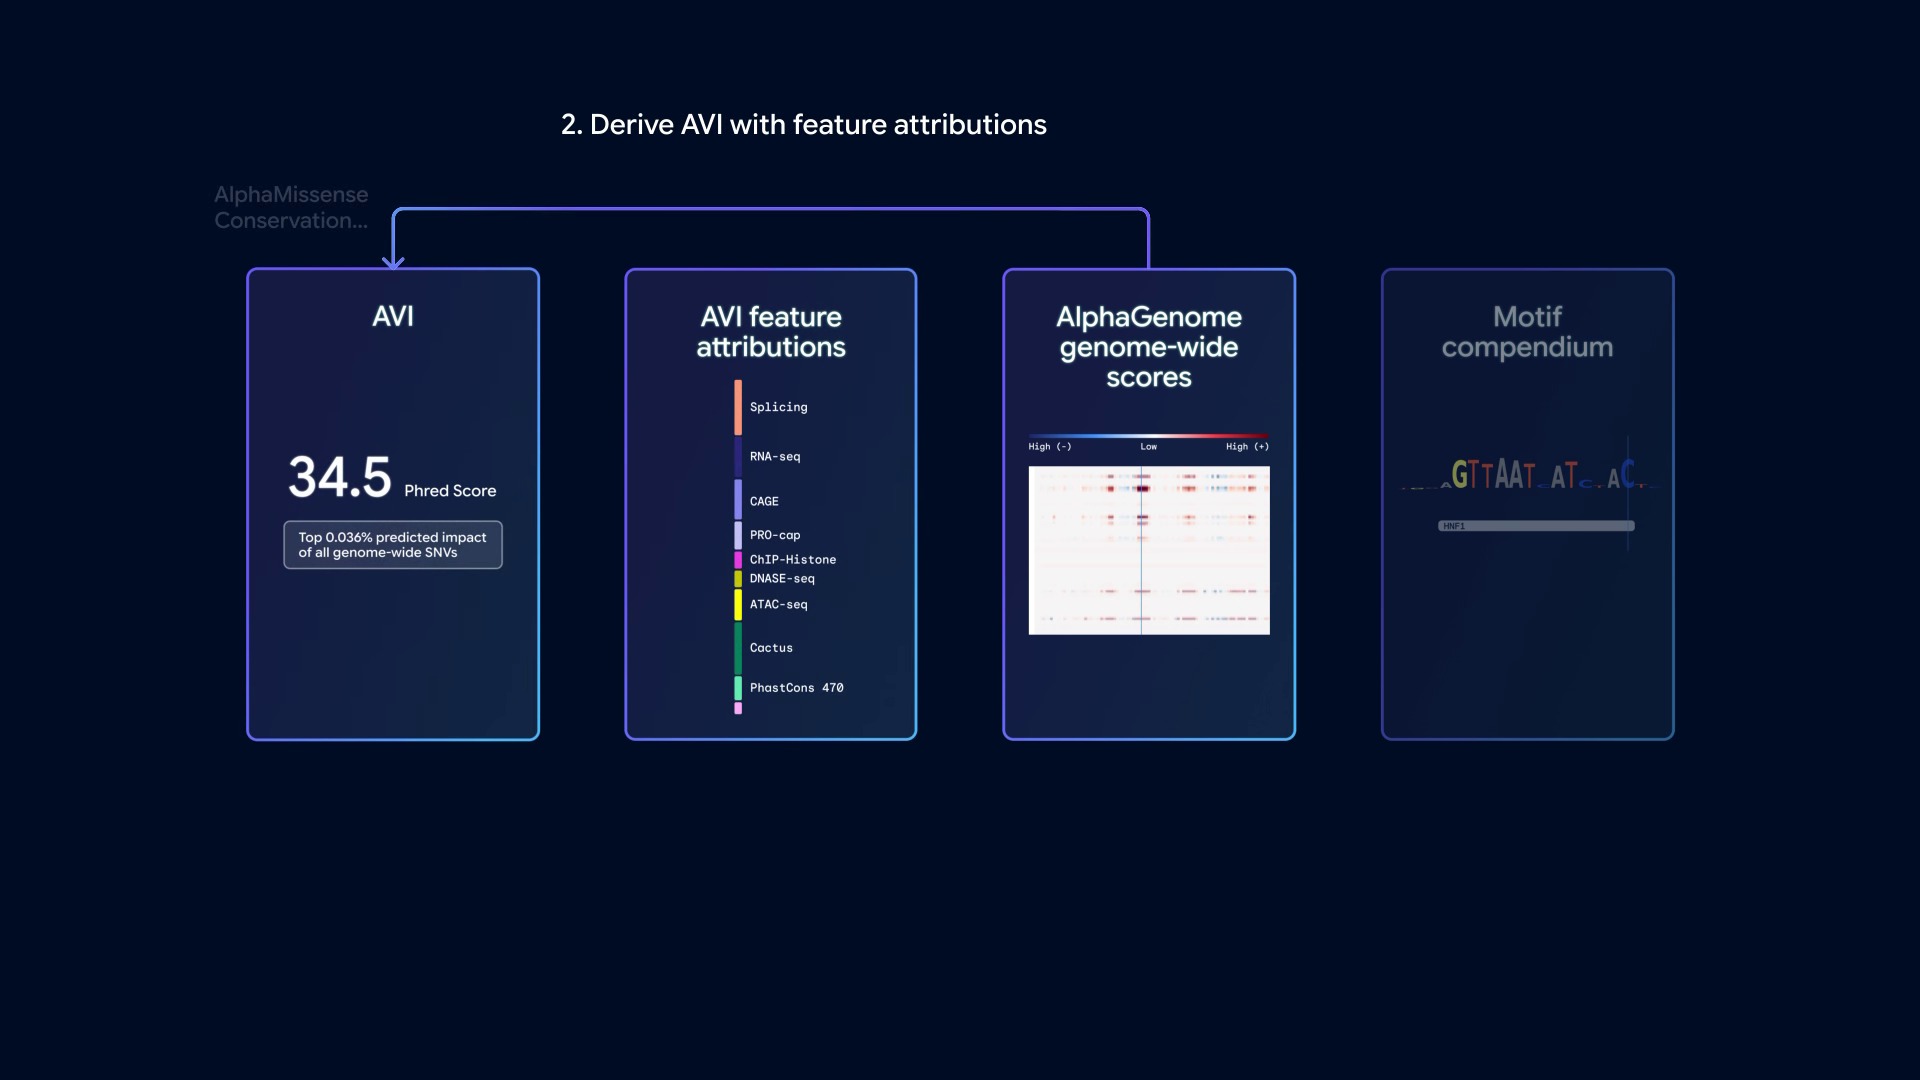The image size is (1920, 1080).
Task: Click the dark green Cactus color bar
Action: tap(738, 648)
